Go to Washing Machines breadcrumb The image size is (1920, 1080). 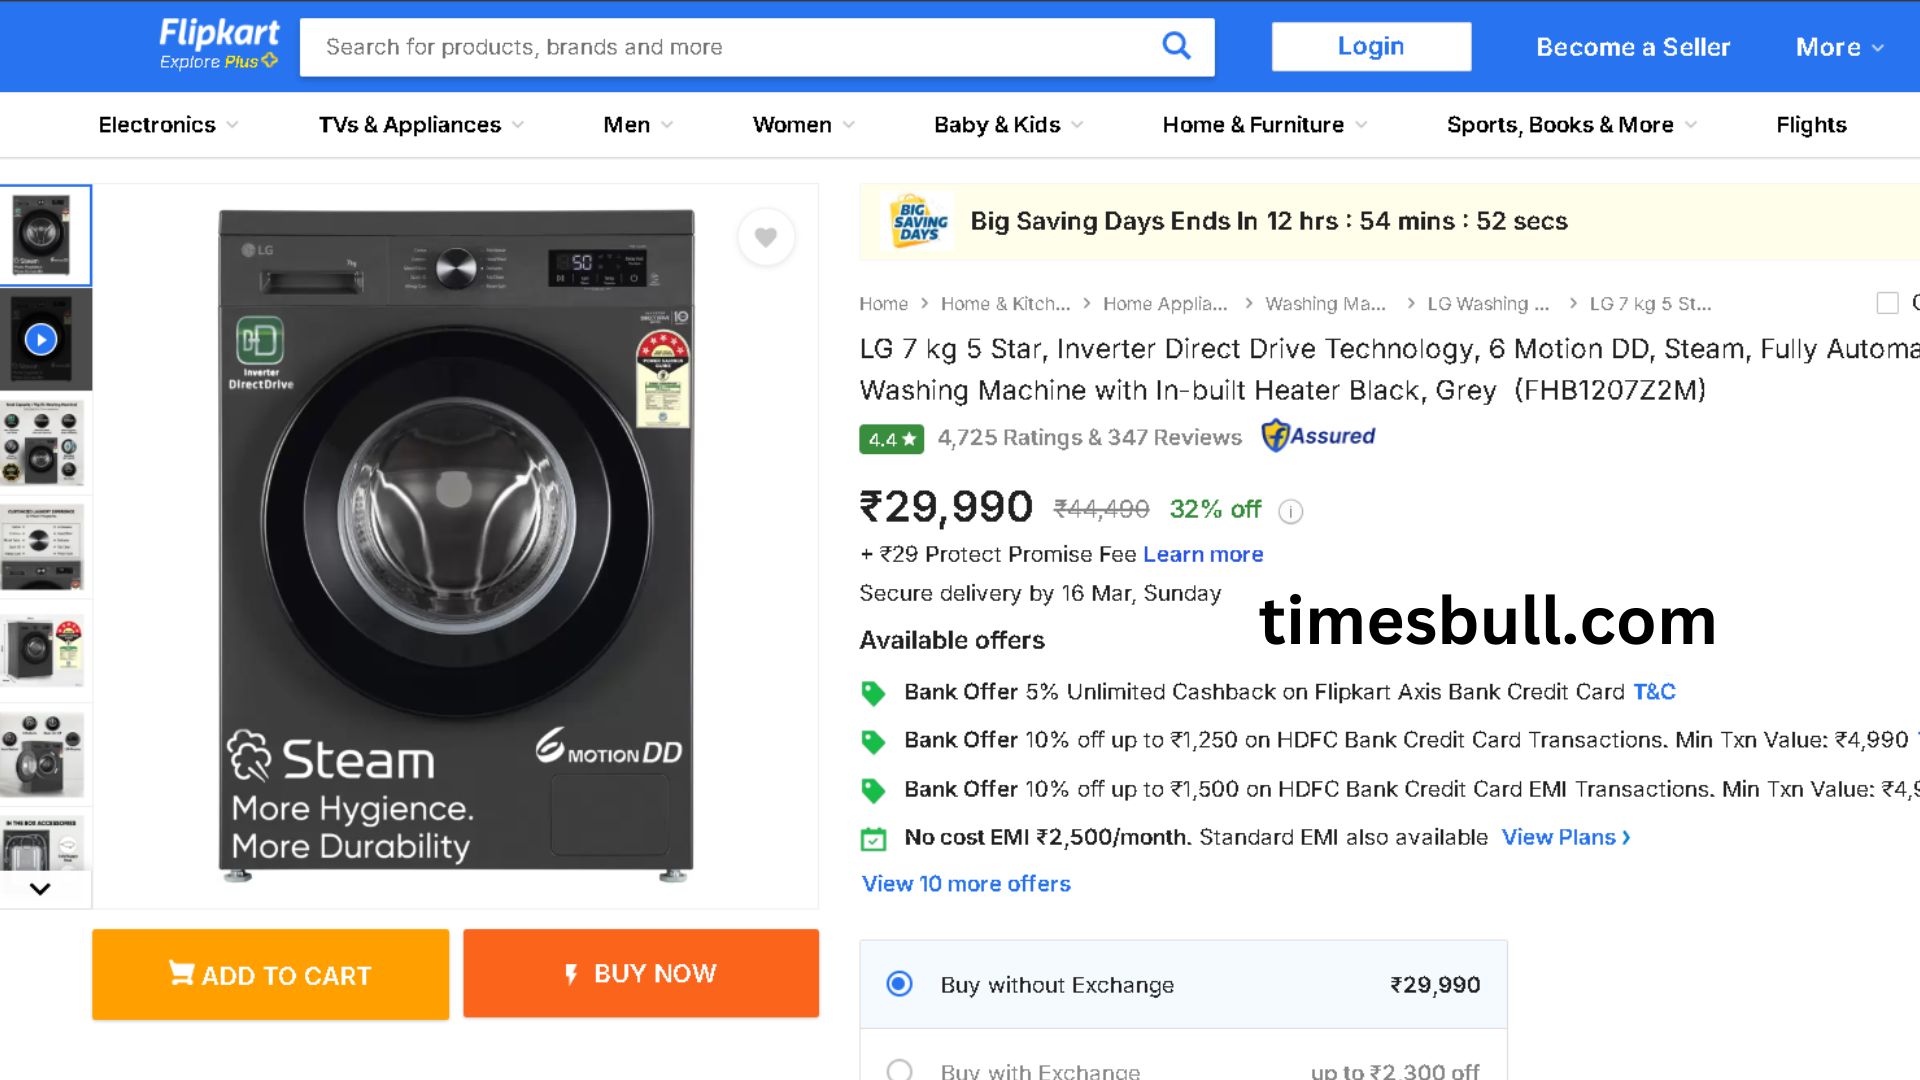1325,304
